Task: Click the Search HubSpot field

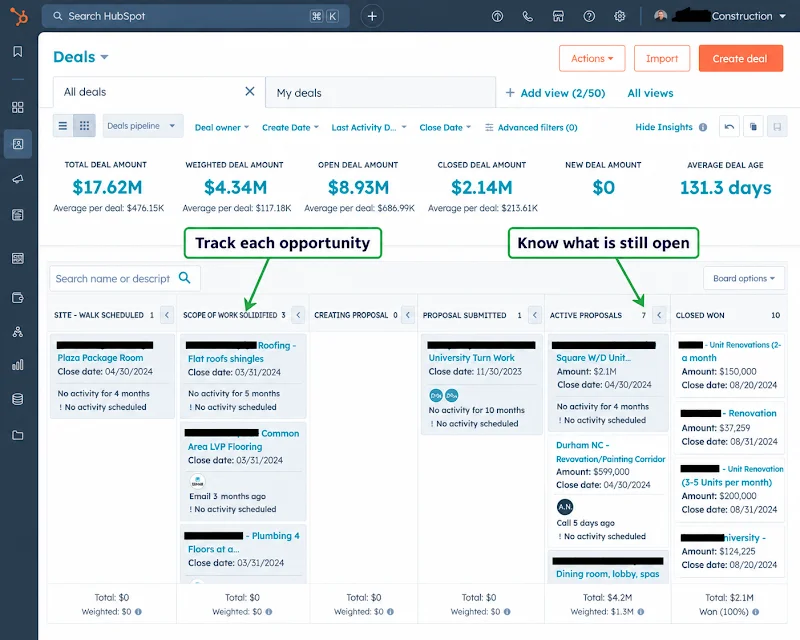Action: coord(196,16)
